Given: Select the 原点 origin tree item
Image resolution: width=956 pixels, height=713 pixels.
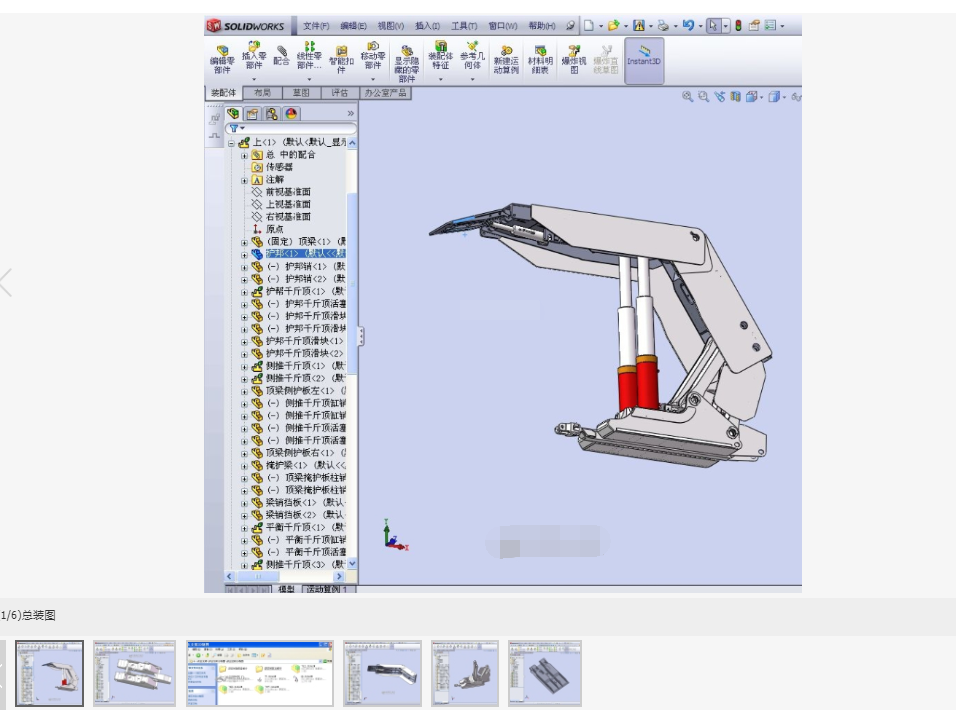Looking at the screenshot, I should coord(274,229).
